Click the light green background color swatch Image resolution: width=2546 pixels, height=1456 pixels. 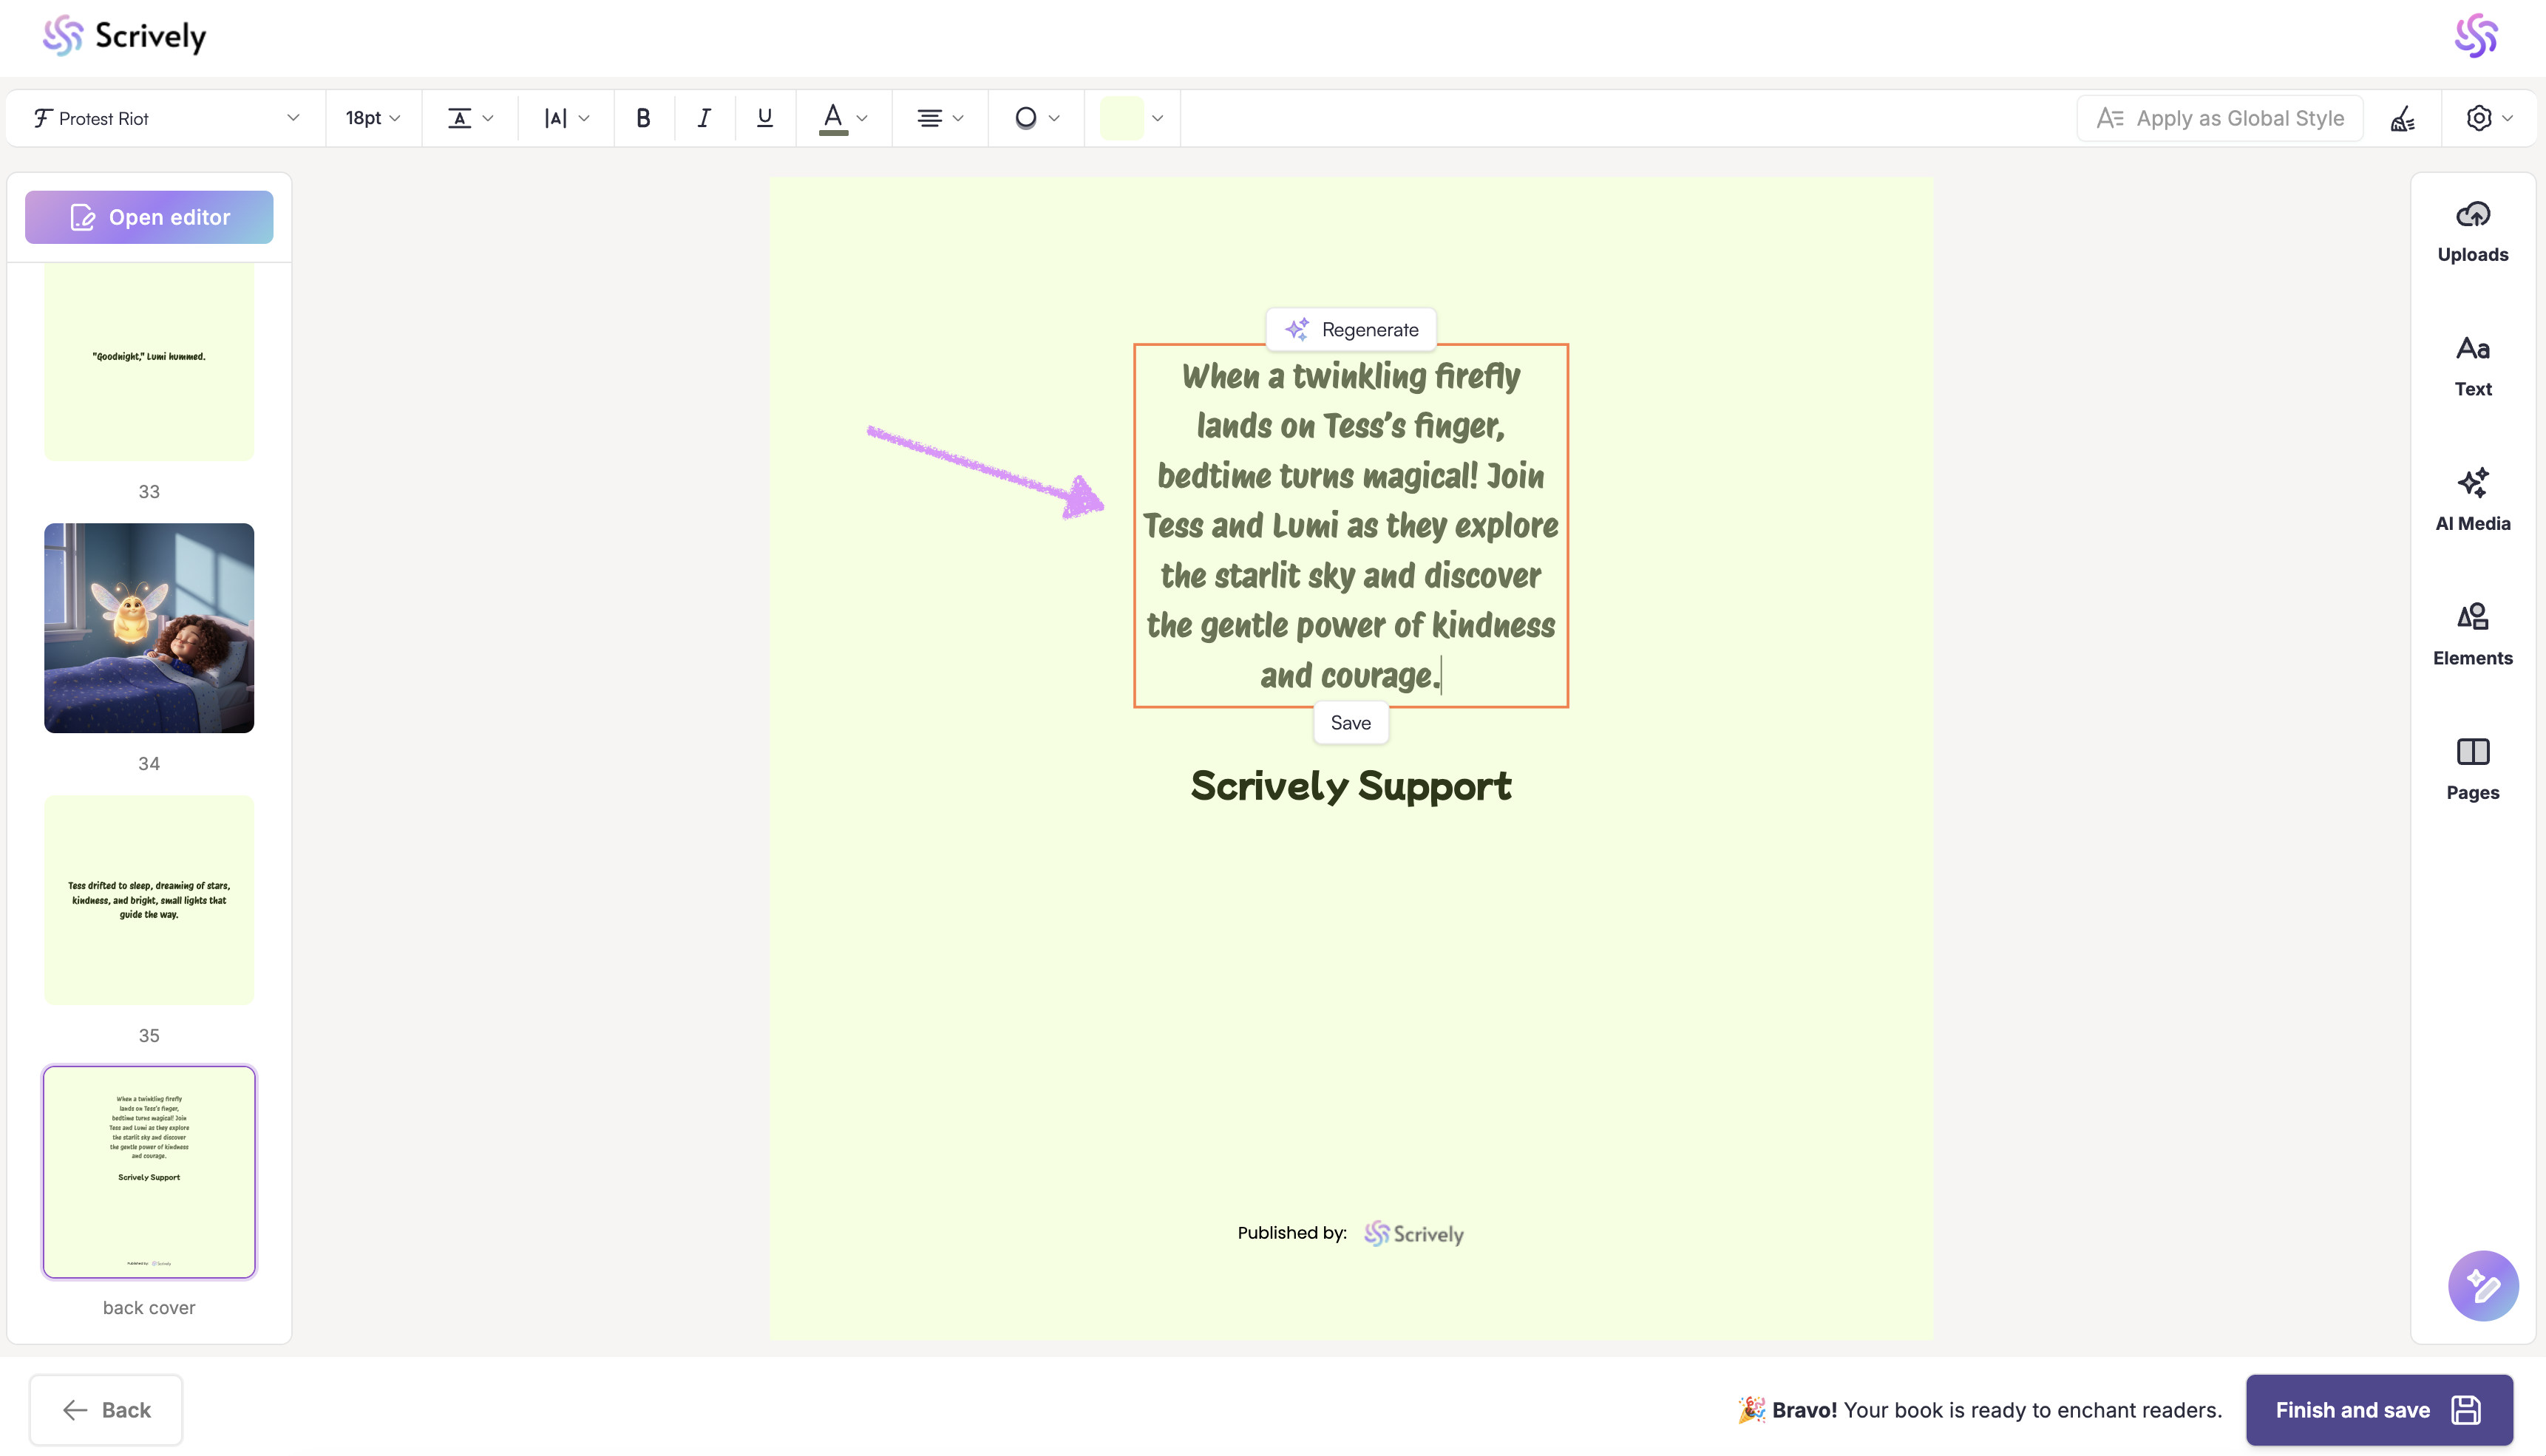1121,118
